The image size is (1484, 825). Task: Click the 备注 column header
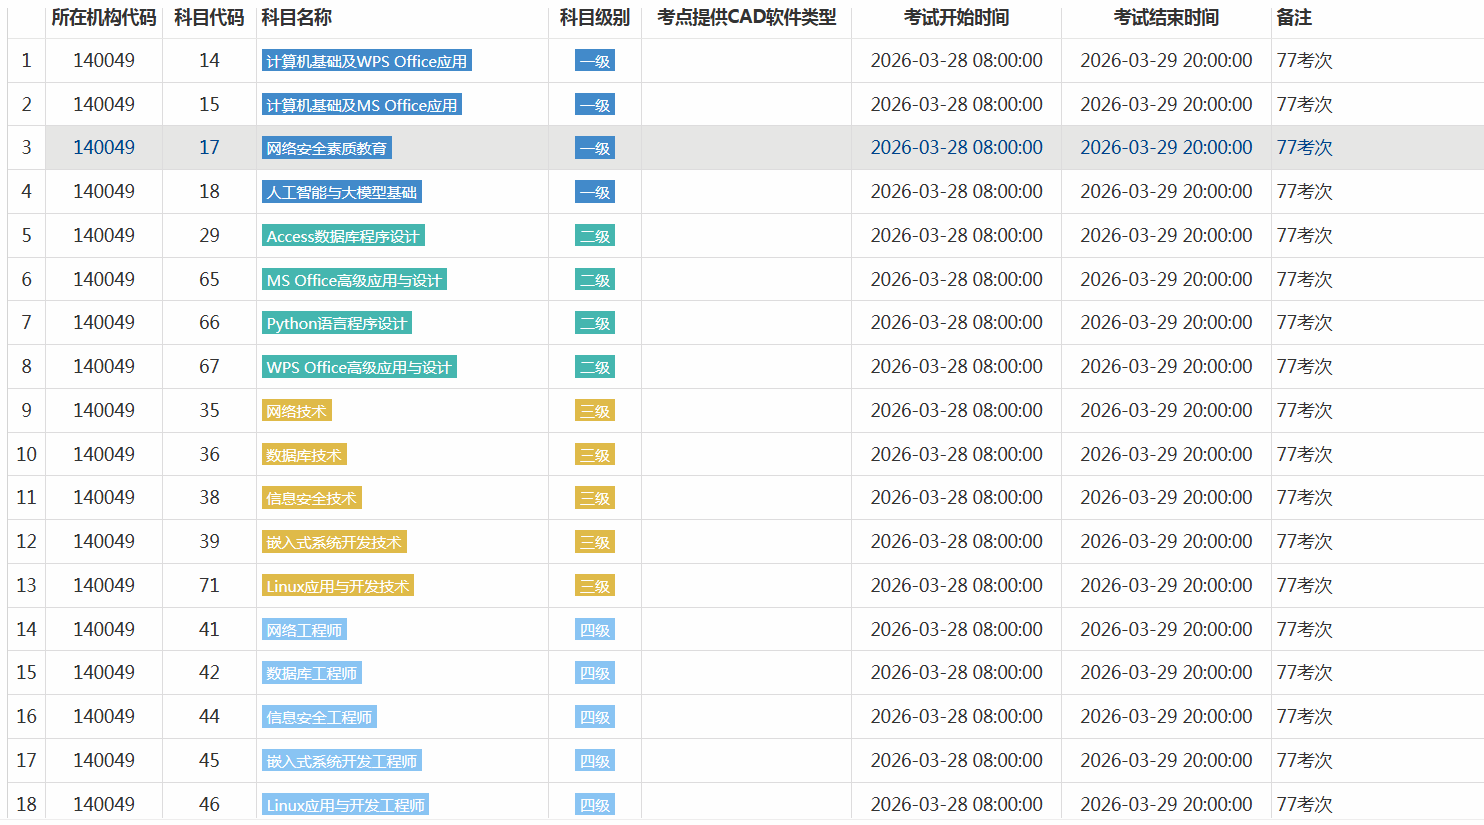1294,18
